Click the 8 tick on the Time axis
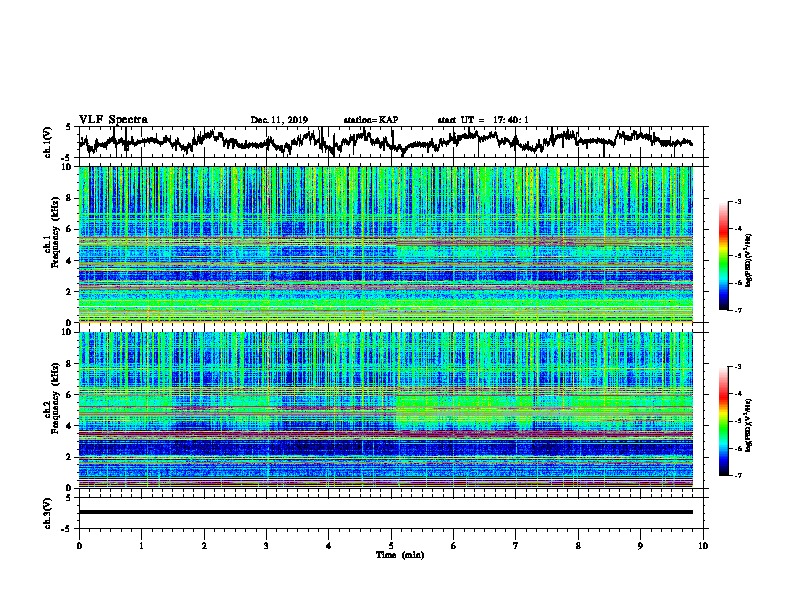Image resolution: width=792 pixels, height=612 pixels. tap(578, 545)
